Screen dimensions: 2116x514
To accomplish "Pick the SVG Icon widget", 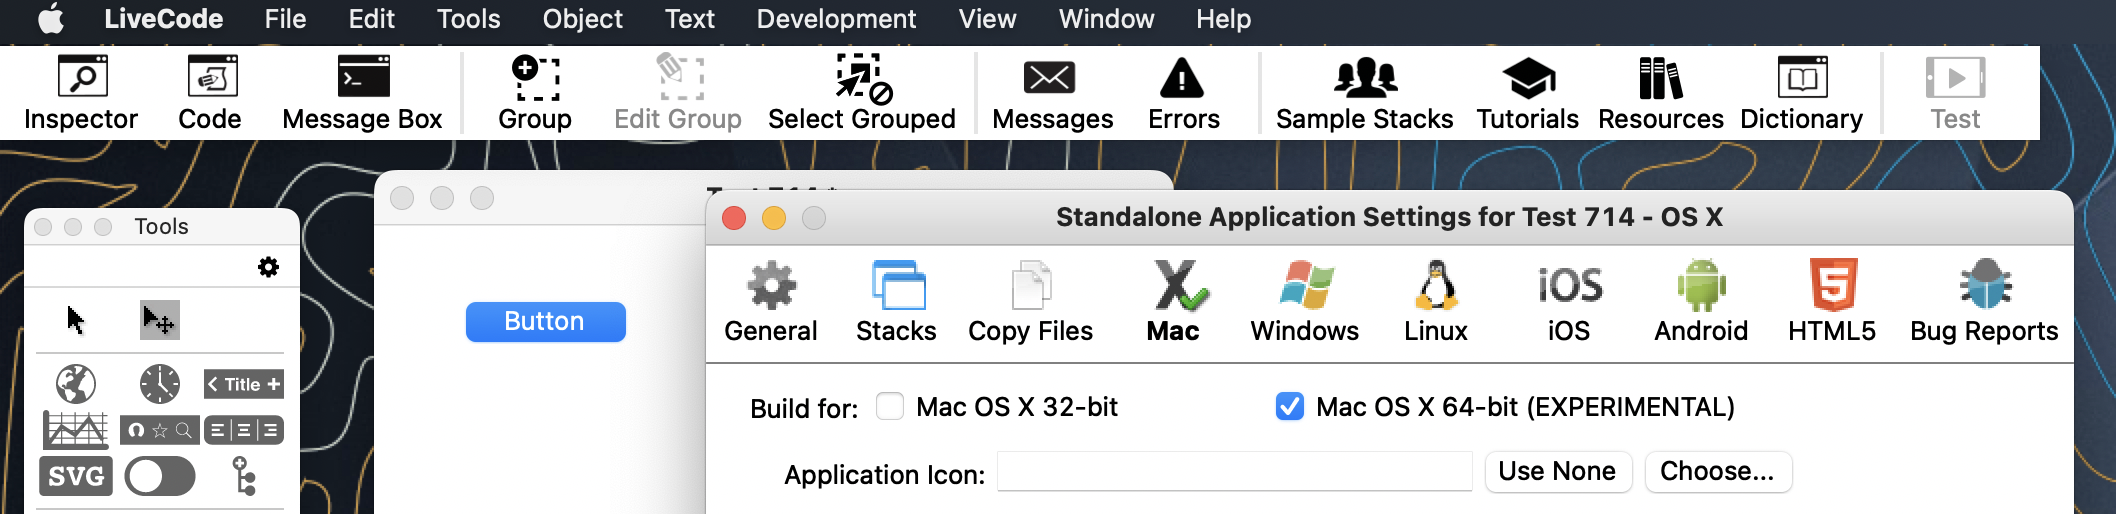I will pos(76,476).
